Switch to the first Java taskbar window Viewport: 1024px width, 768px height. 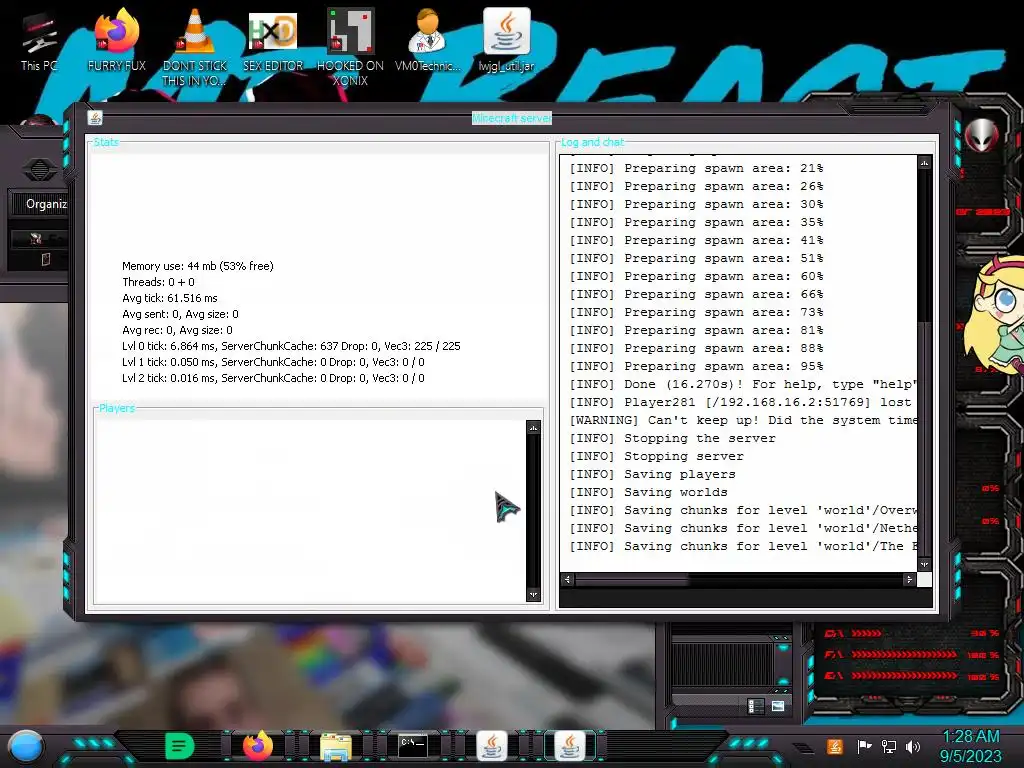[492, 746]
